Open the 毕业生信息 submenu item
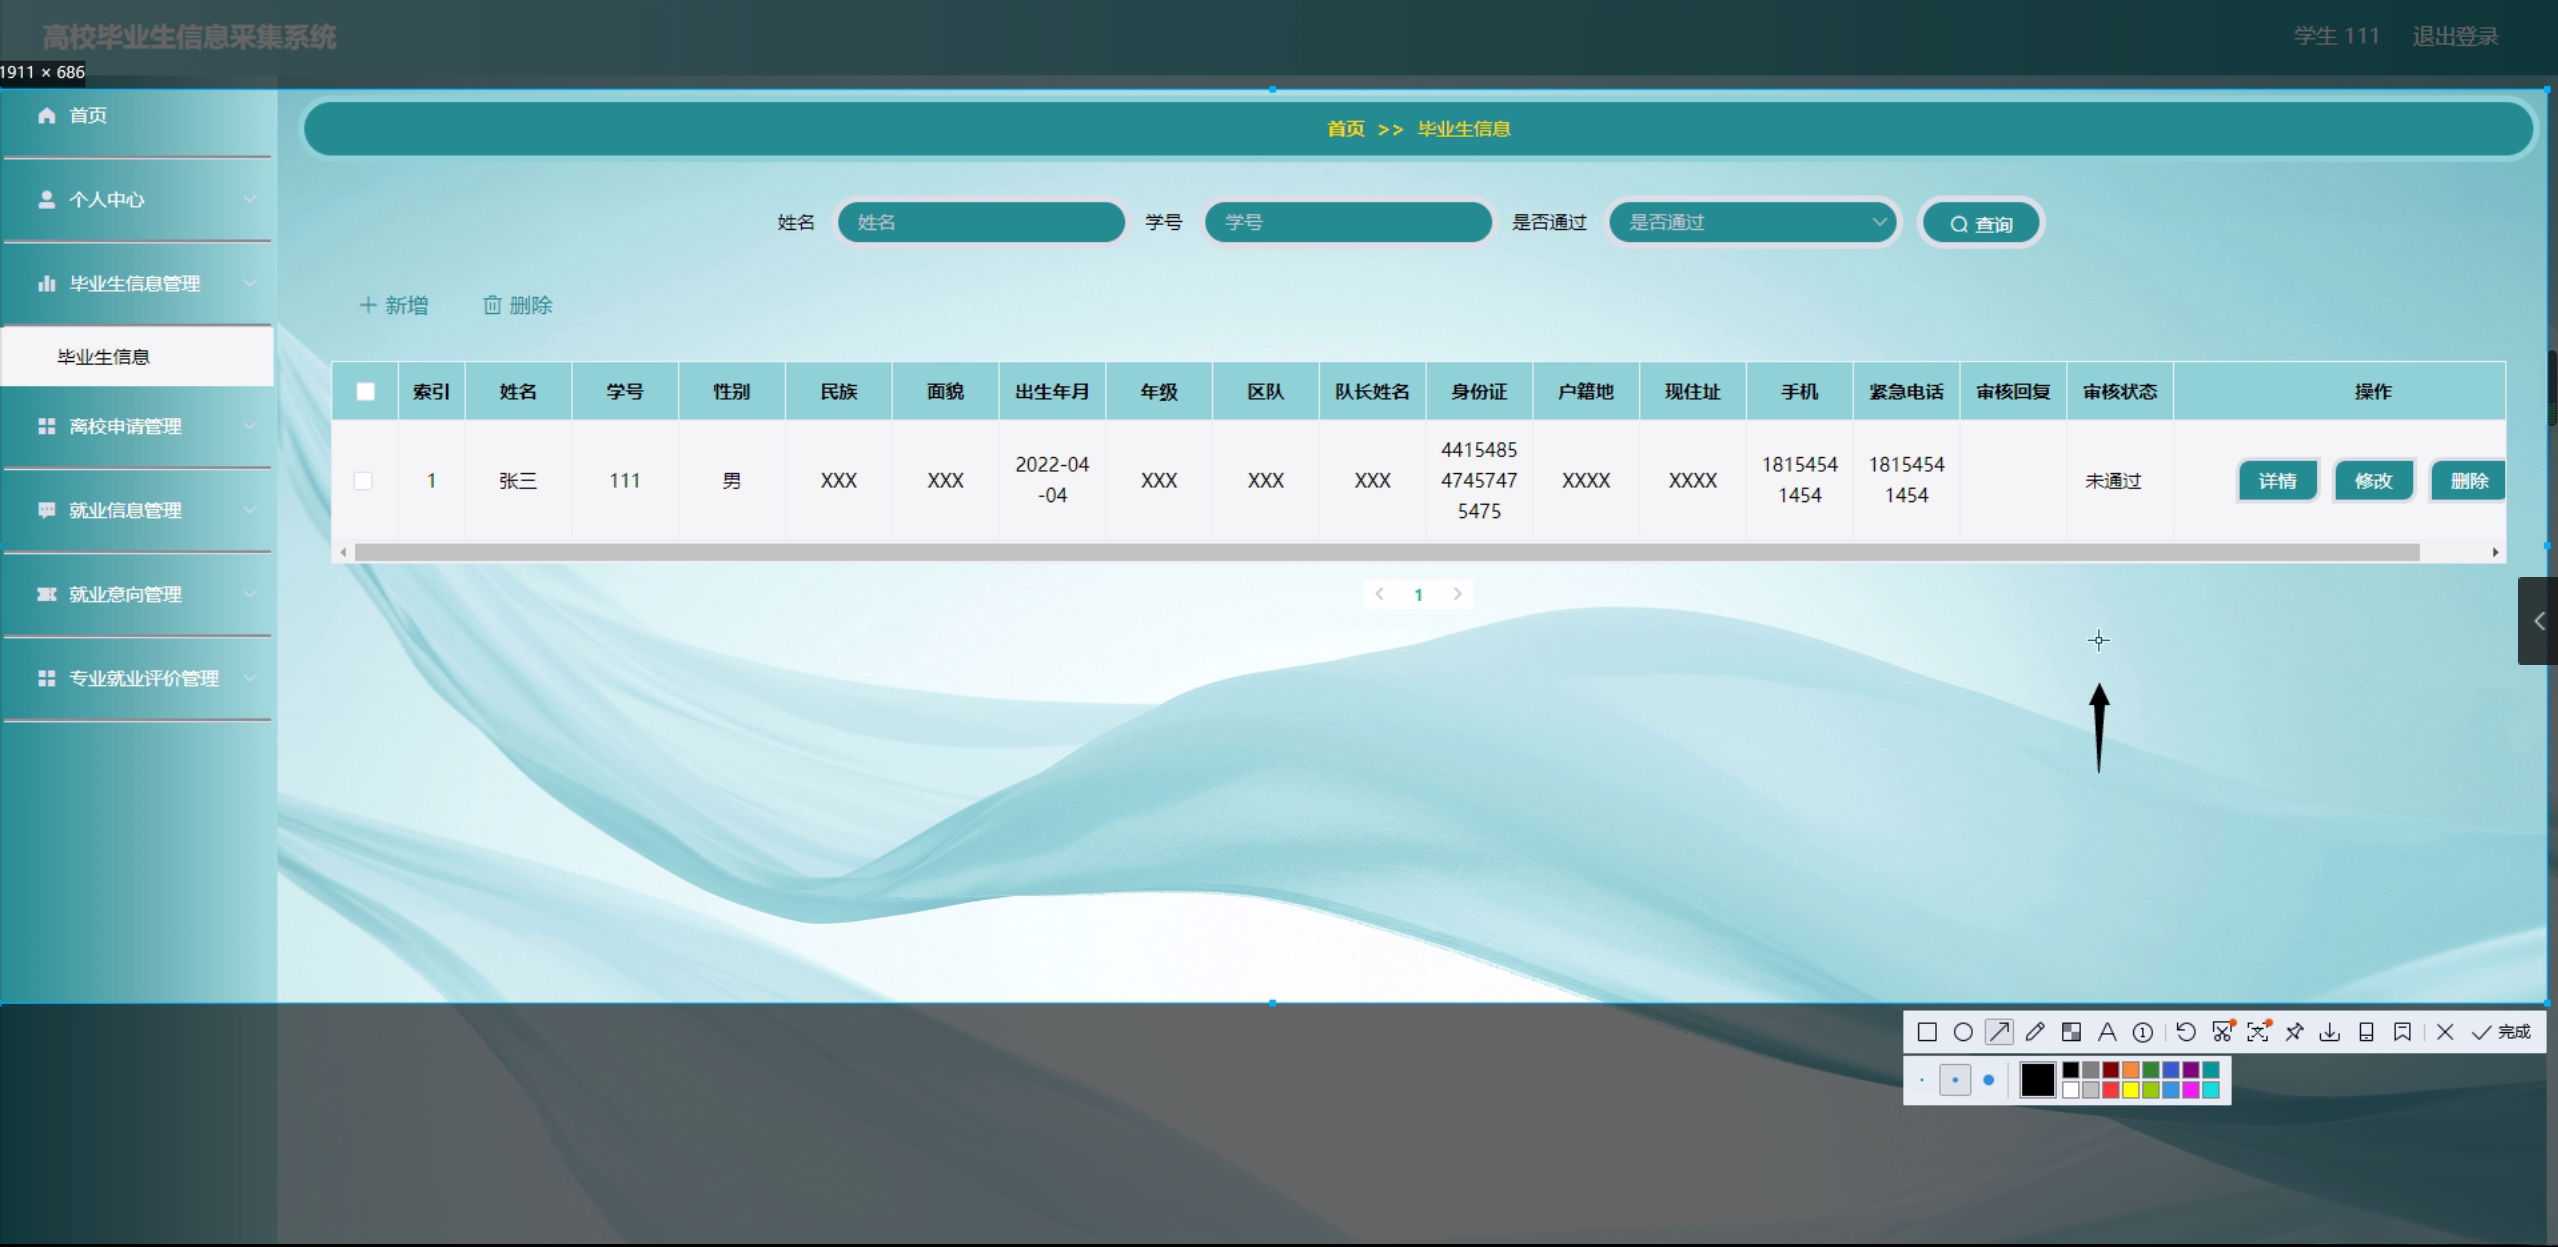Viewport: 2558px width, 1247px height. pos(104,357)
